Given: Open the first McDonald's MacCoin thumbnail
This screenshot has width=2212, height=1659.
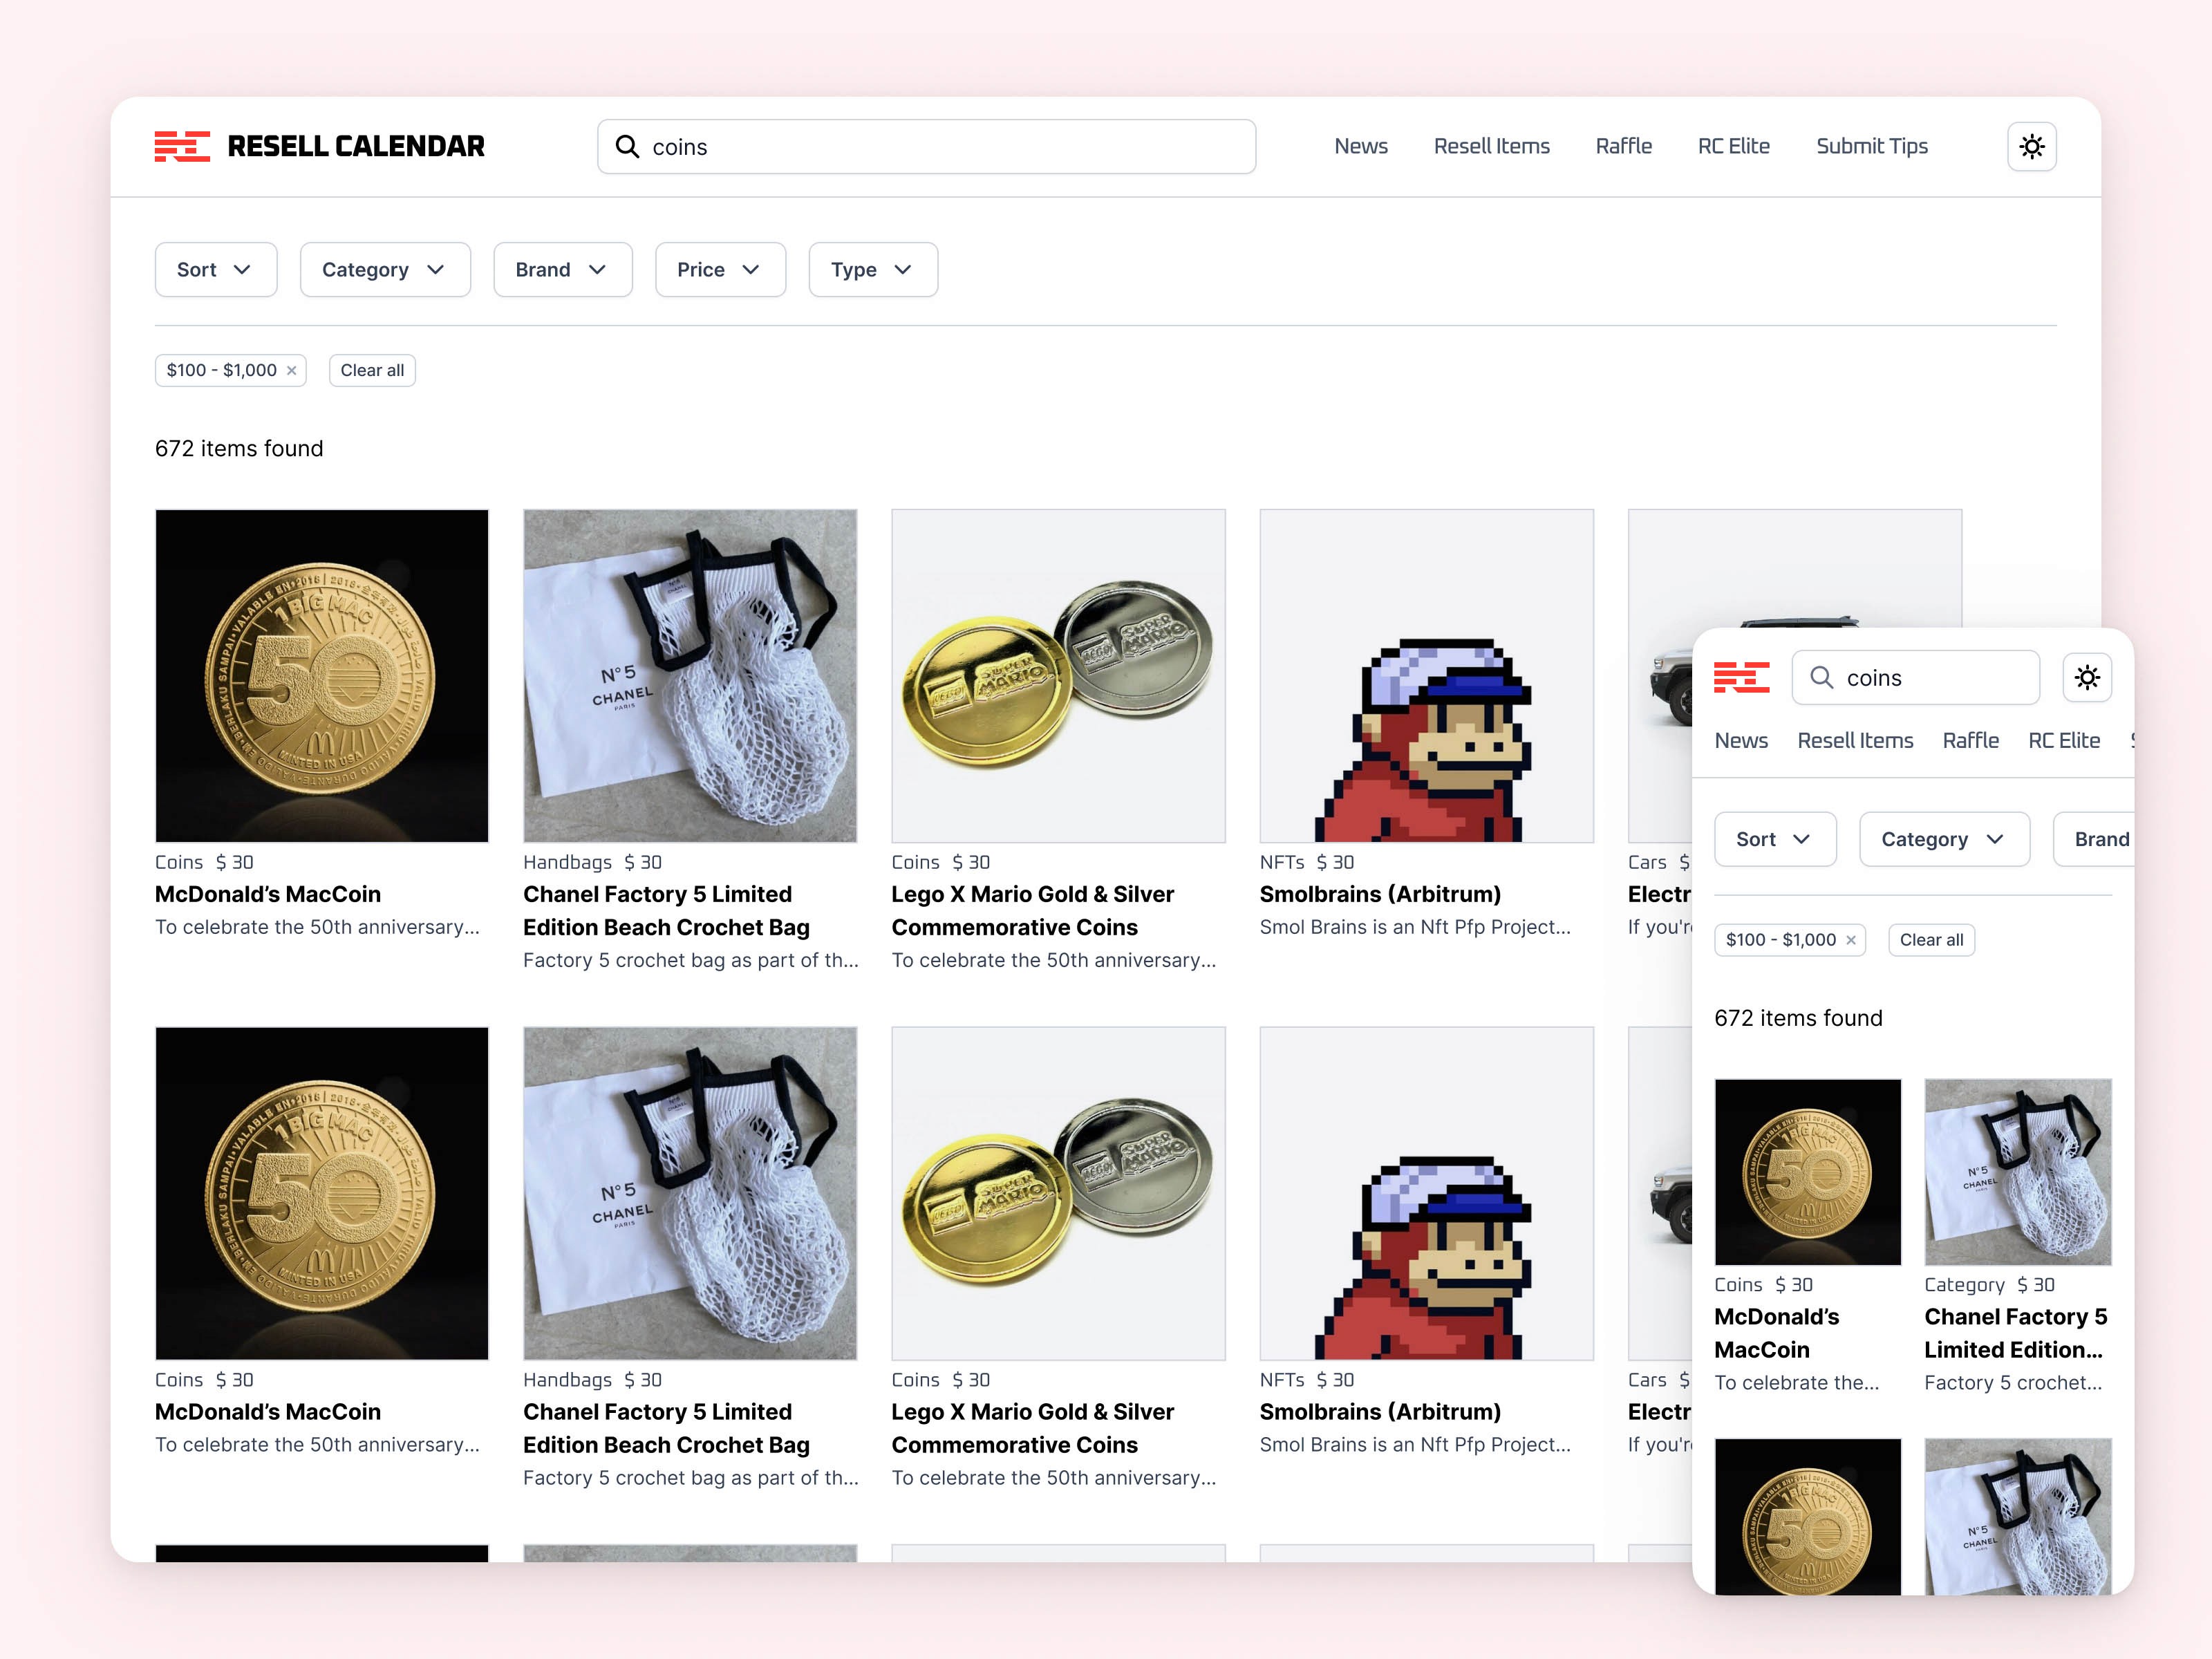Looking at the screenshot, I should click(x=322, y=676).
